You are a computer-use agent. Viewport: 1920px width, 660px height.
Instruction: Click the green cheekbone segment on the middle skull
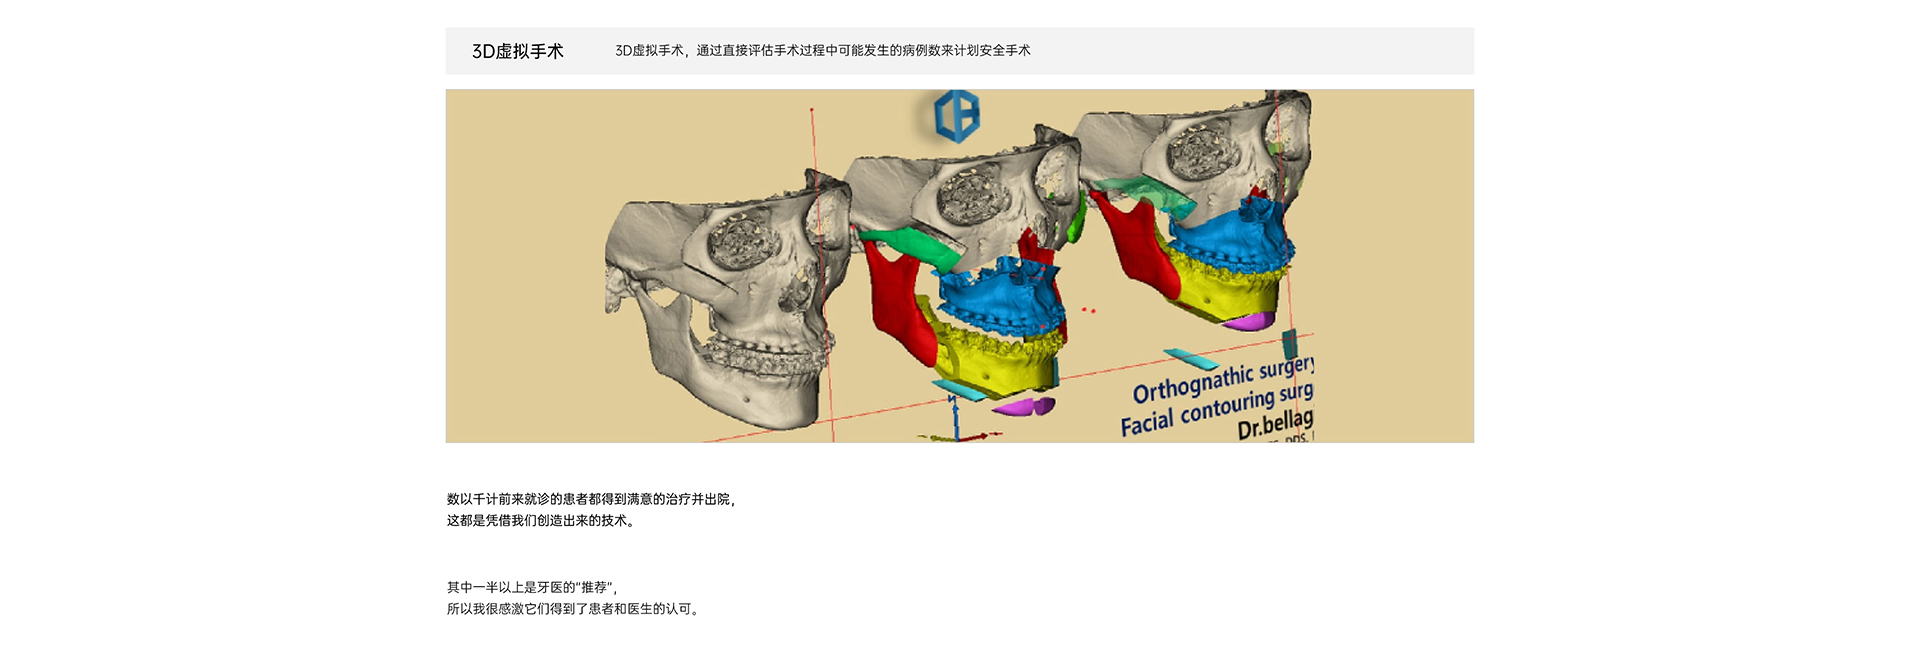tap(908, 246)
